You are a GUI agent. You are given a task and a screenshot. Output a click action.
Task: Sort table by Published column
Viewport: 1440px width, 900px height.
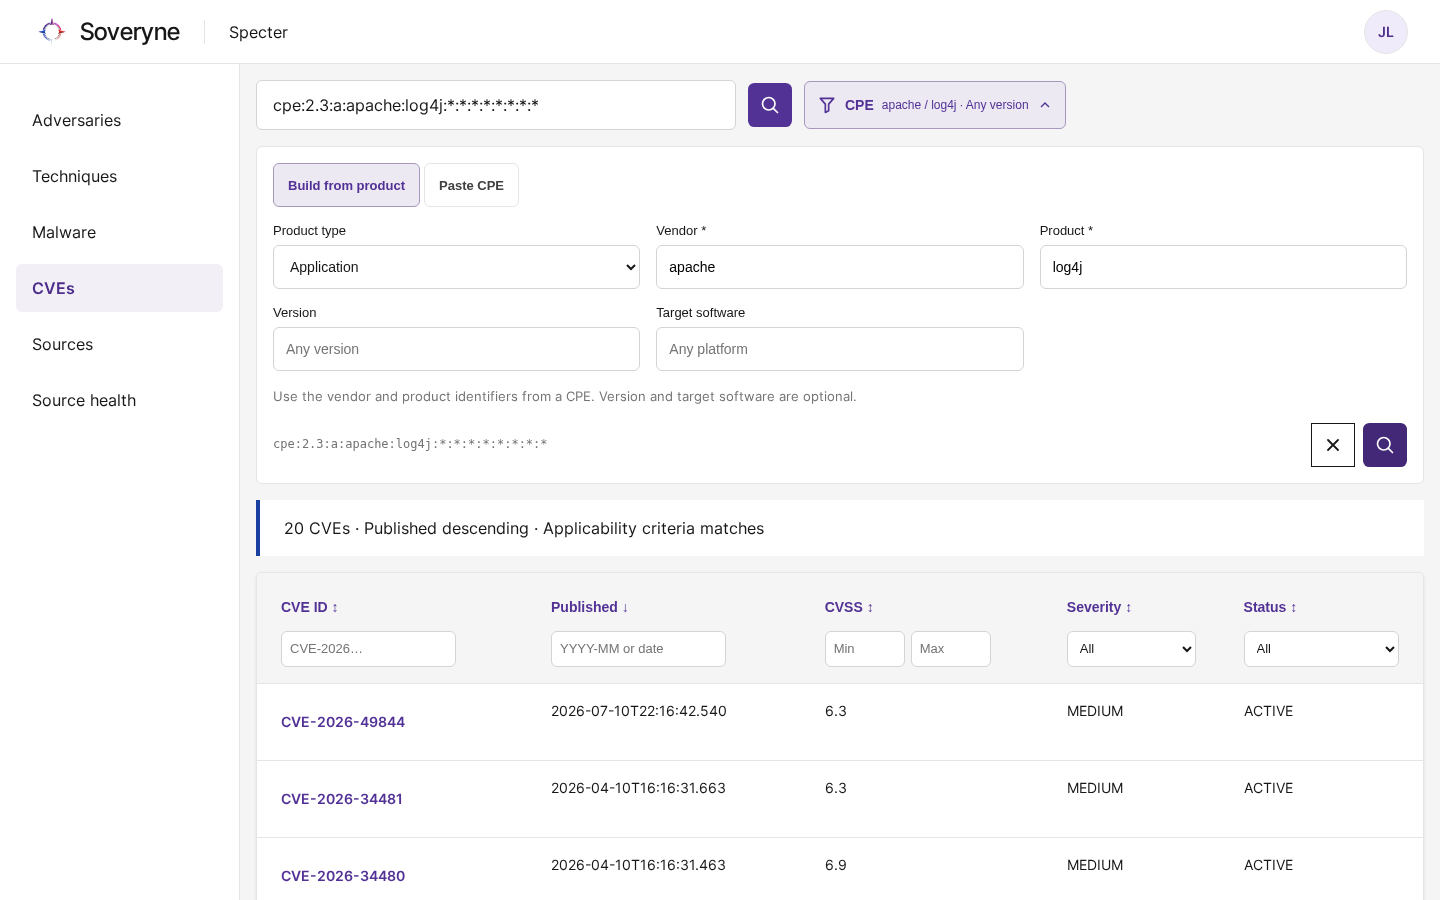click(590, 607)
